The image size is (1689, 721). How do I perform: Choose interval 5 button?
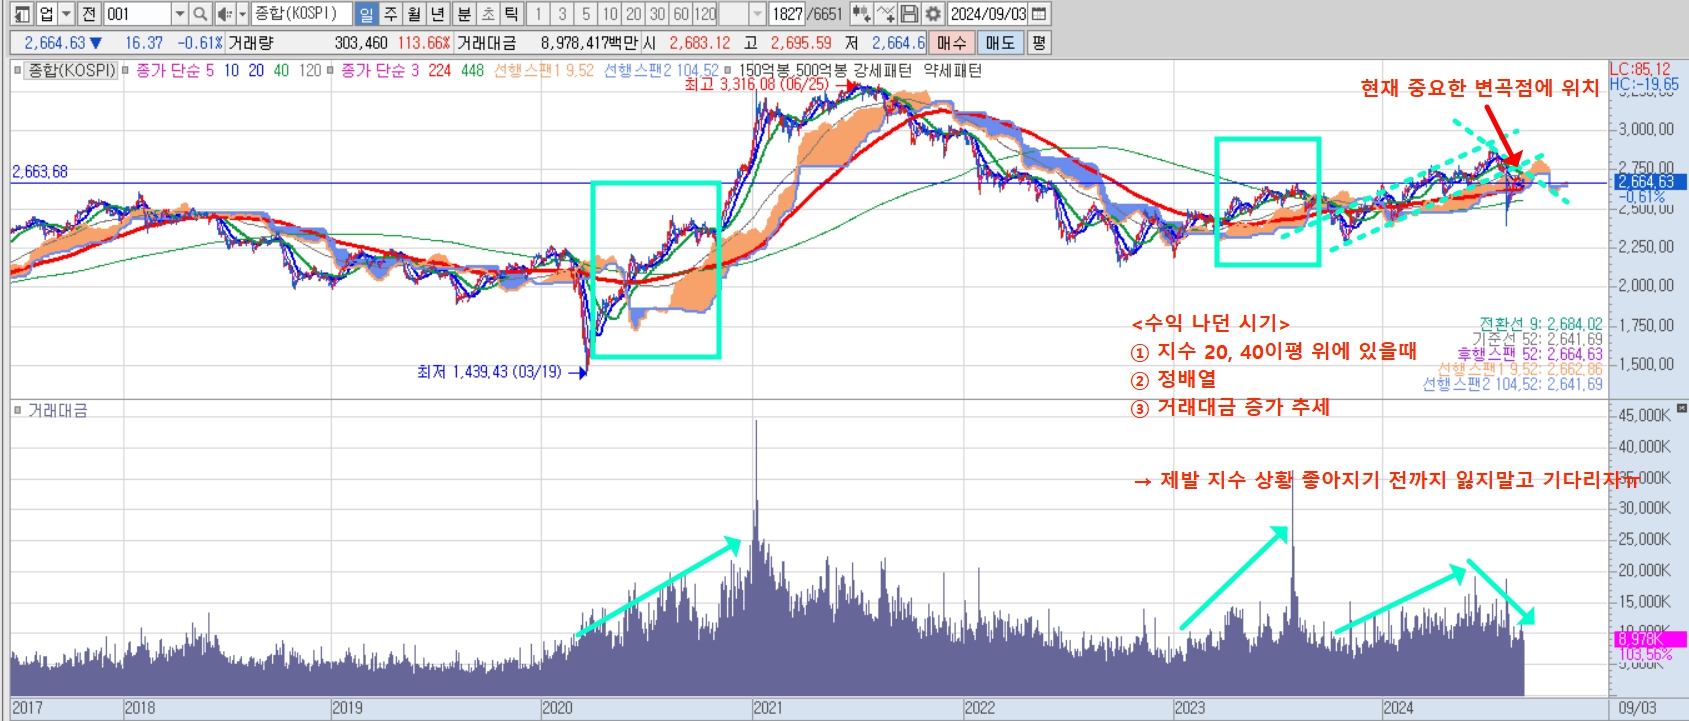[586, 14]
